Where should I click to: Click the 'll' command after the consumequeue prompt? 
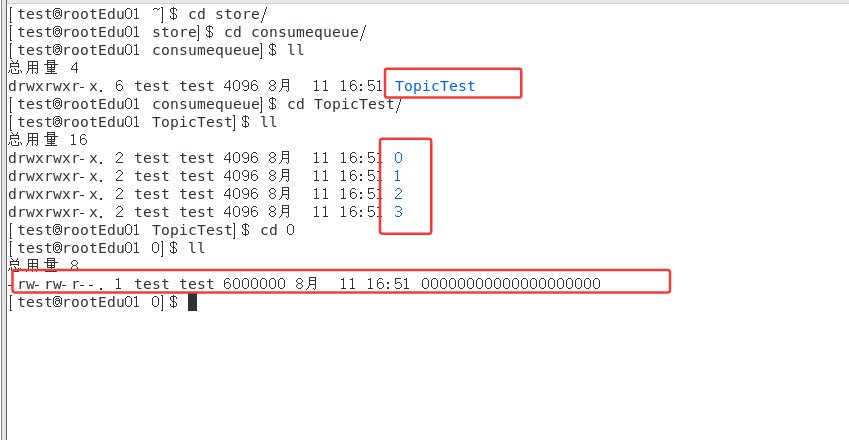click(293, 50)
